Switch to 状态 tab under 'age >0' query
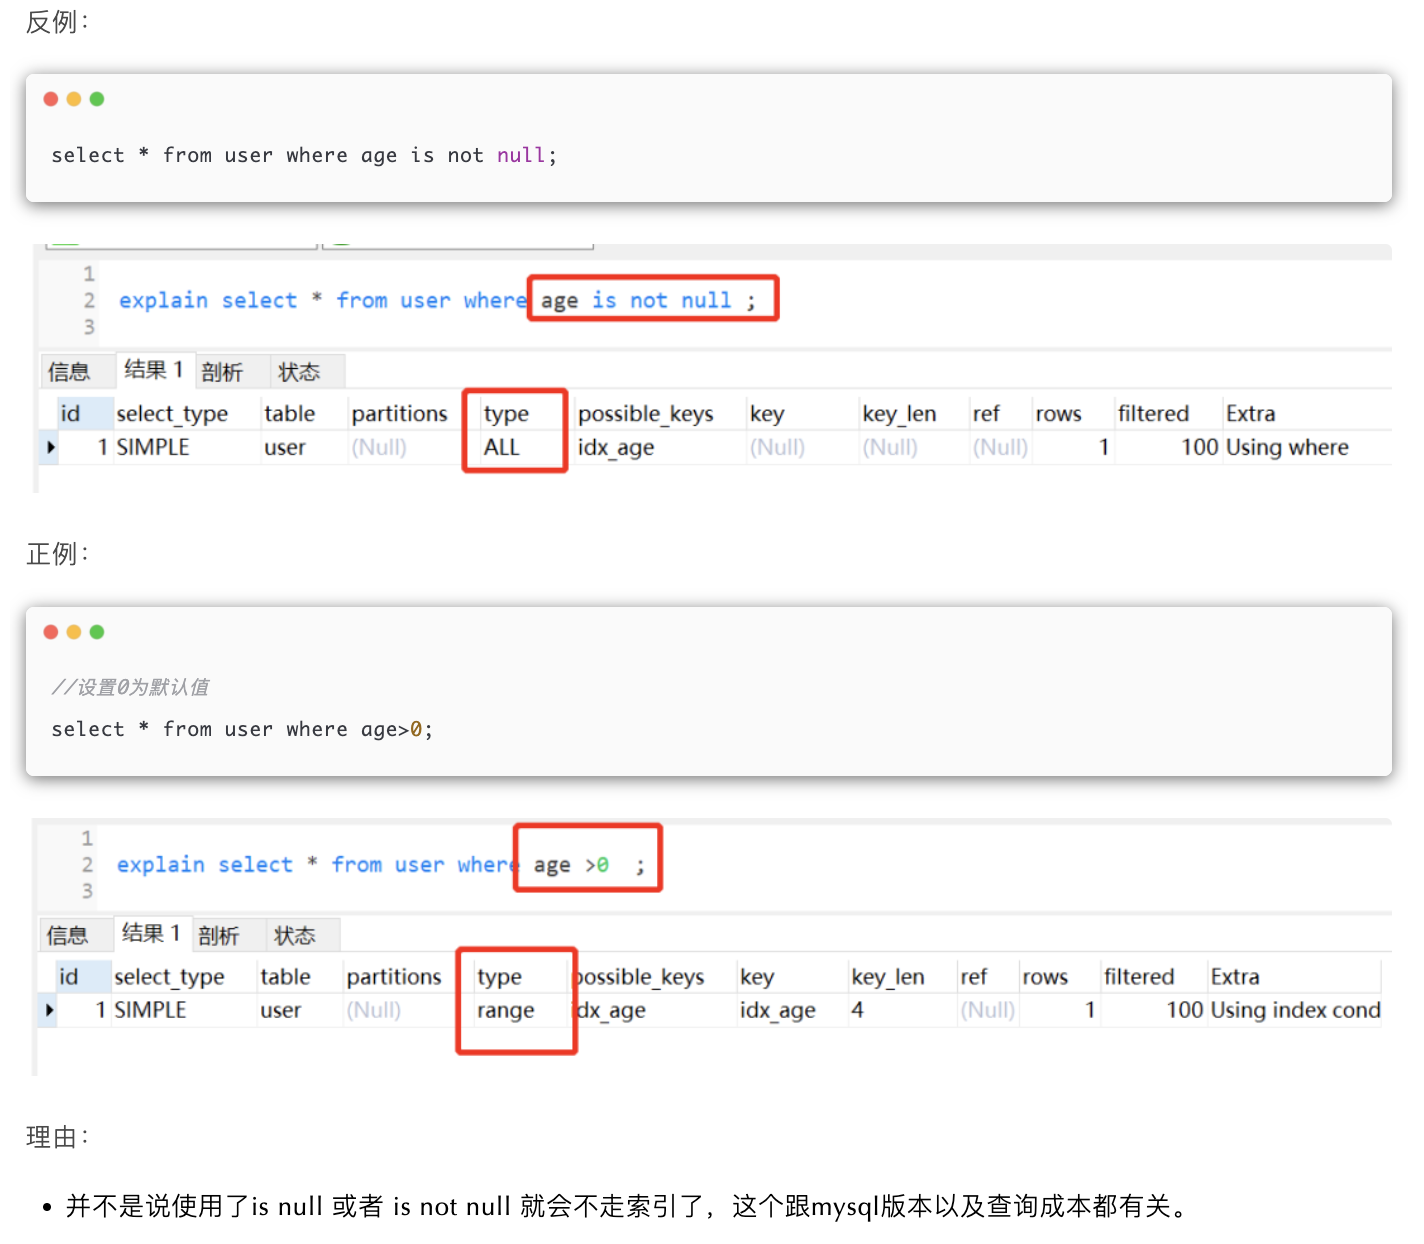This screenshot has width=1424, height=1244. tap(295, 936)
